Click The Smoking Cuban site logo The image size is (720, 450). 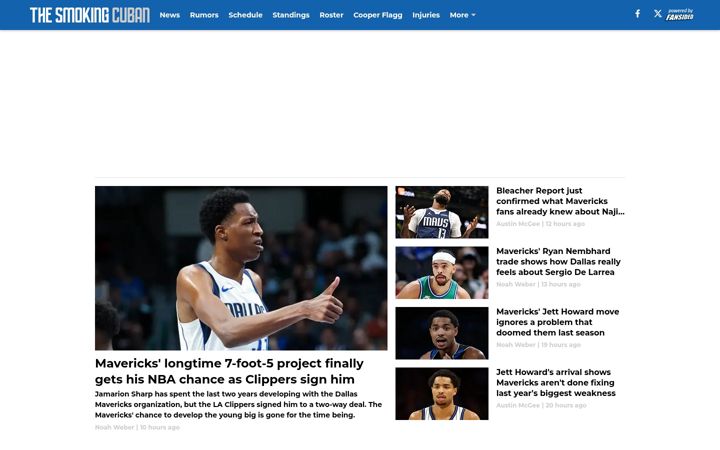[90, 15]
